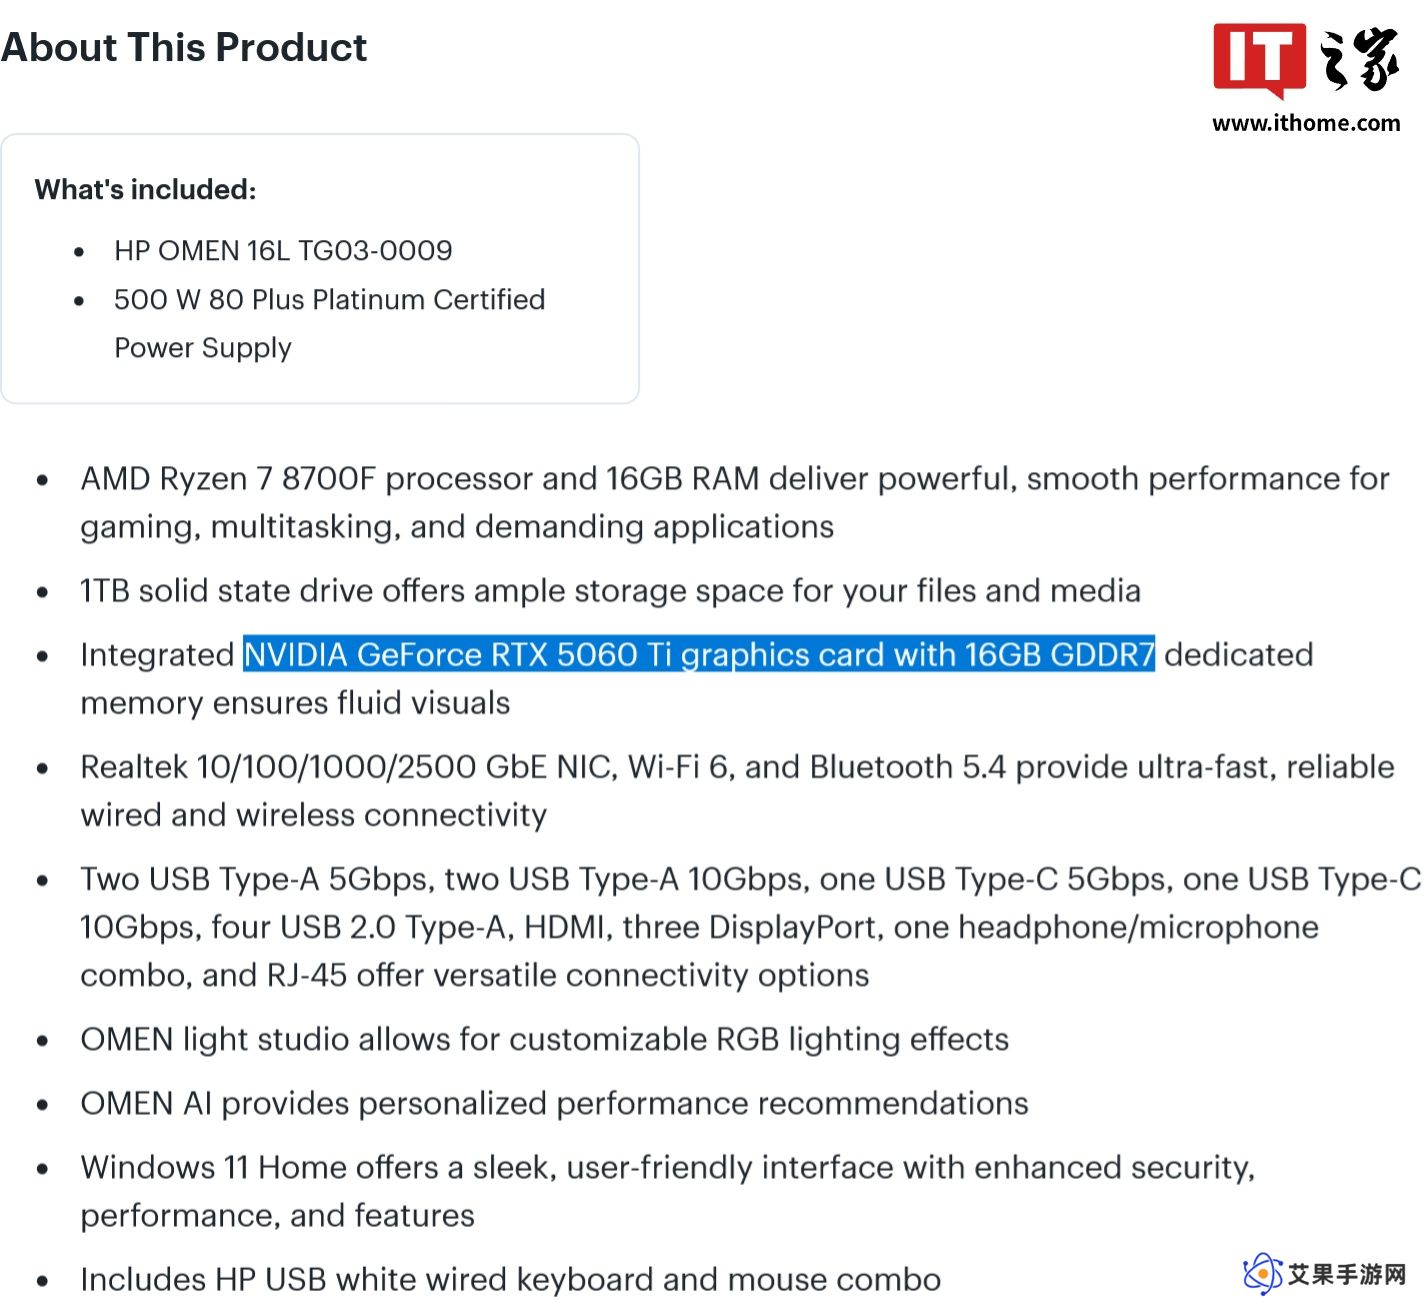Click the Power Supply text line
The height and width of the screenshot is (1300, 1424).
tap(203, 348)
